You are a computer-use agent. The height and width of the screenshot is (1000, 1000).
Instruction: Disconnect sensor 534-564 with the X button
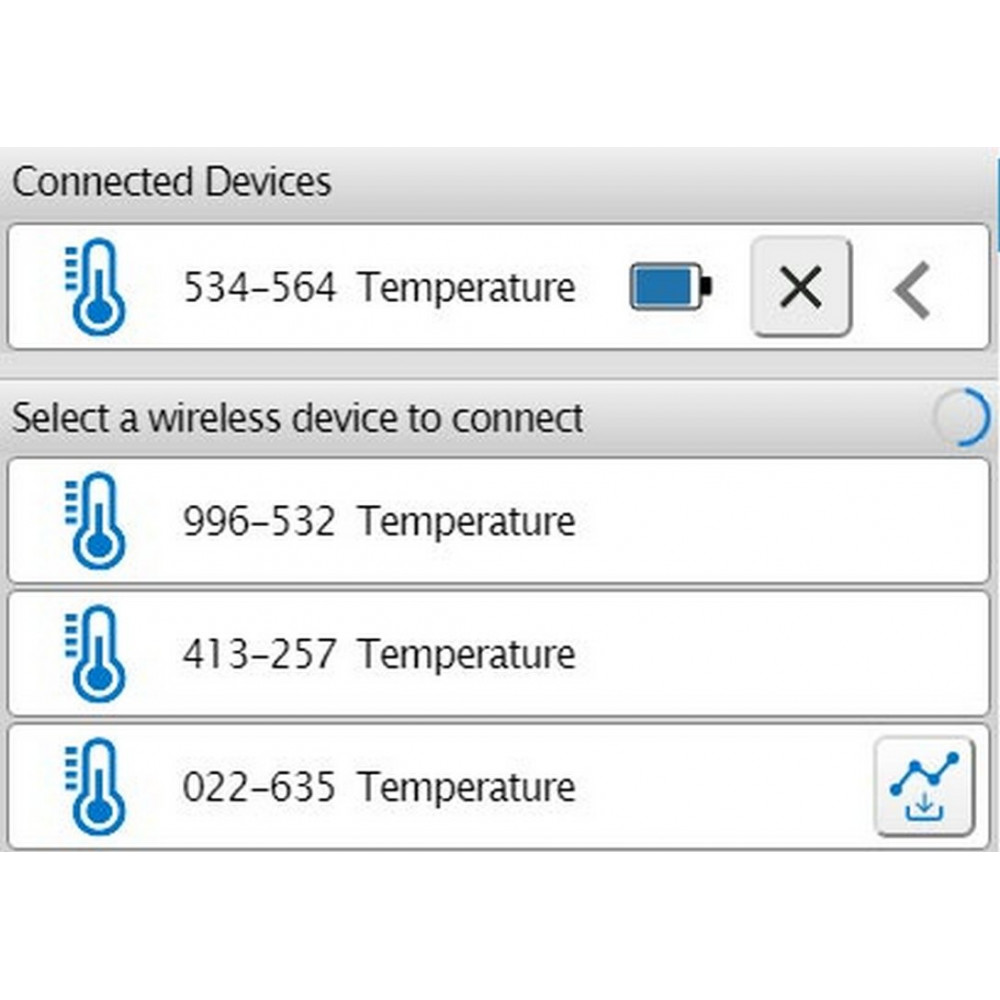pyautogui.click(x=800, y=288)
